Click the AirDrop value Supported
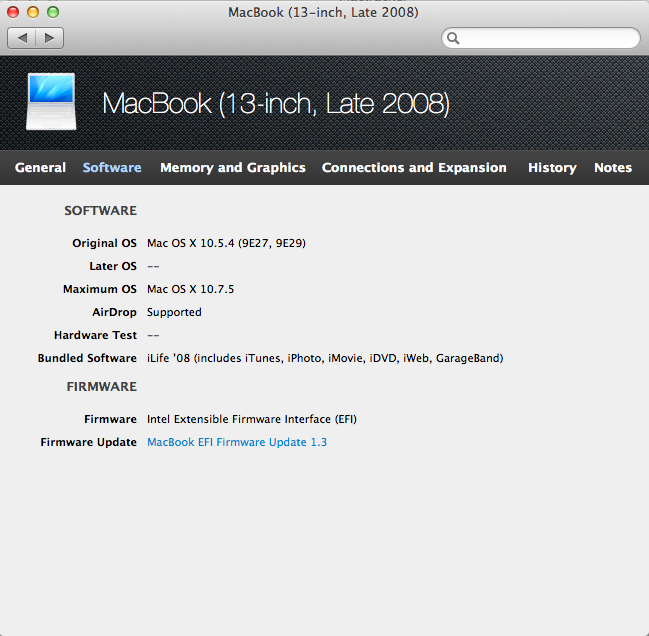Screen dimensions: 649x636 click(x=174, y=312)
